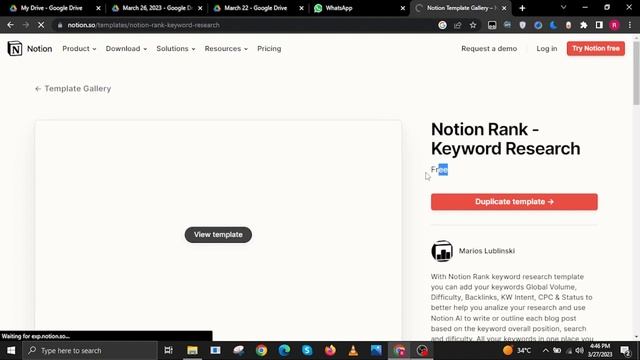
Task: Click the Google icon in address bar
Action: pos(442,25)
